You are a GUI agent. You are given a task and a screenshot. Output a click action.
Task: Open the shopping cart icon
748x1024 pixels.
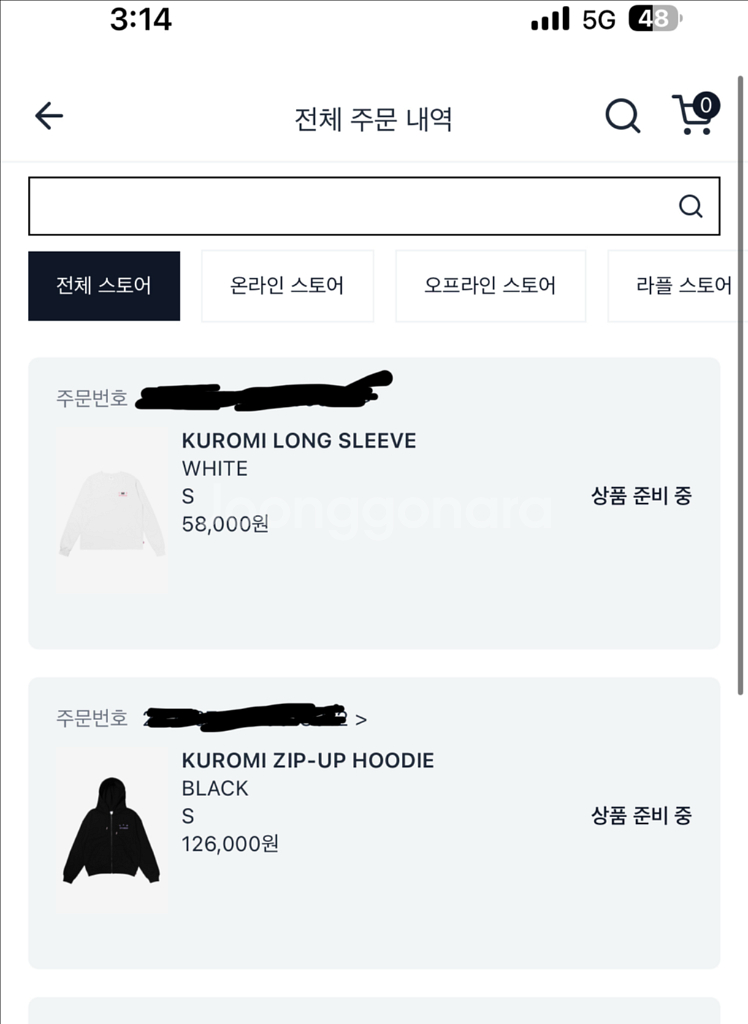pos(694,116)
